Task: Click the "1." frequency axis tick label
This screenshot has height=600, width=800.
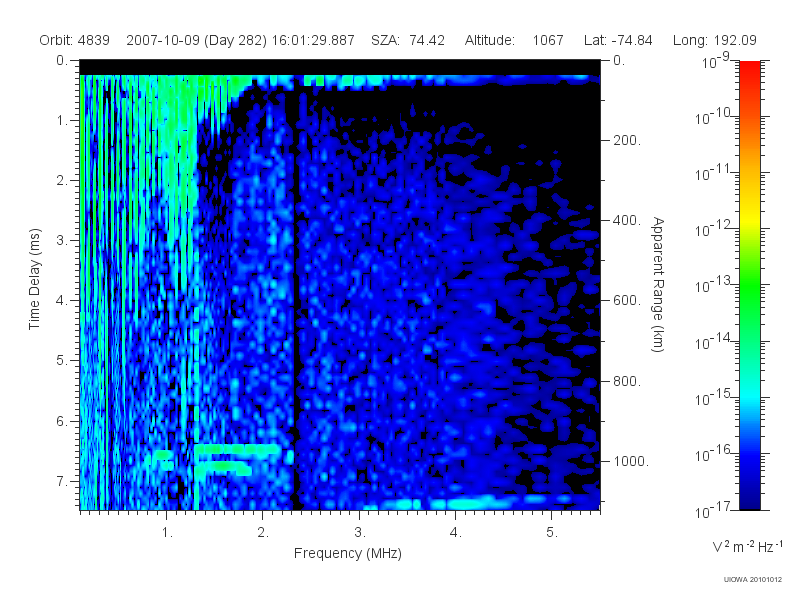Action: [167, 532]
